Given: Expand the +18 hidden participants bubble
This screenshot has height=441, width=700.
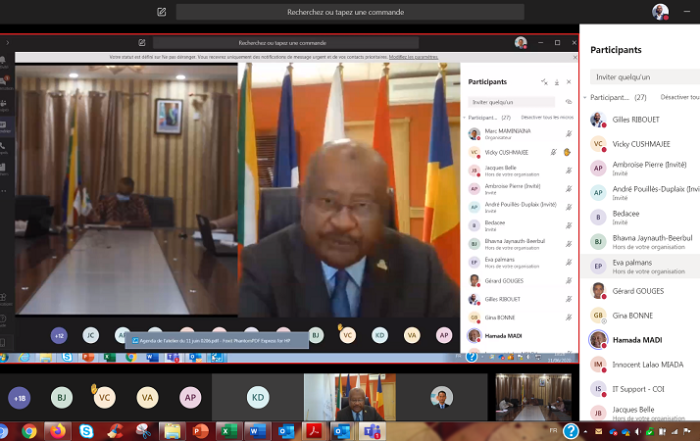Looking at the screenshot, I should click(x=18, y=397).
